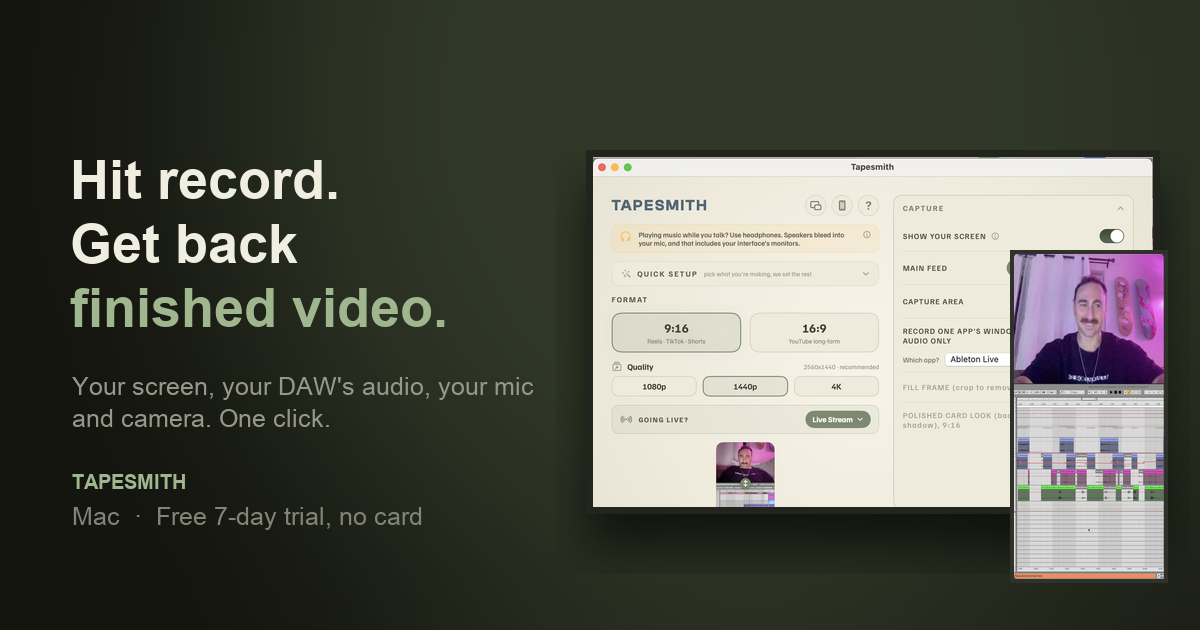
Task: Click the "Which app?" label
Action: click(921, 360)
